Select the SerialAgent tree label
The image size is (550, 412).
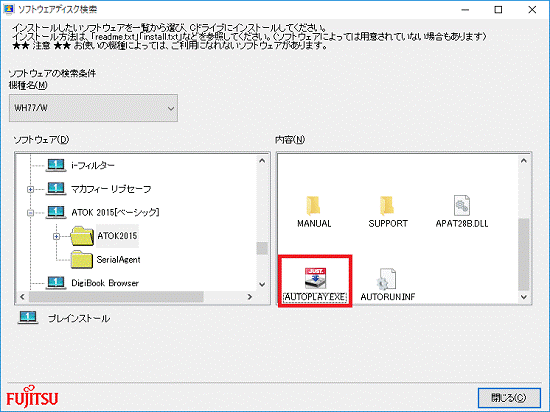point(118,259)
